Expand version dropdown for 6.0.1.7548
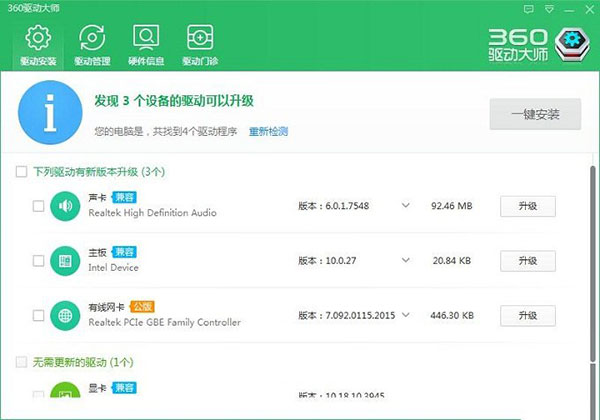600x420 pixels. pos(406,206)
